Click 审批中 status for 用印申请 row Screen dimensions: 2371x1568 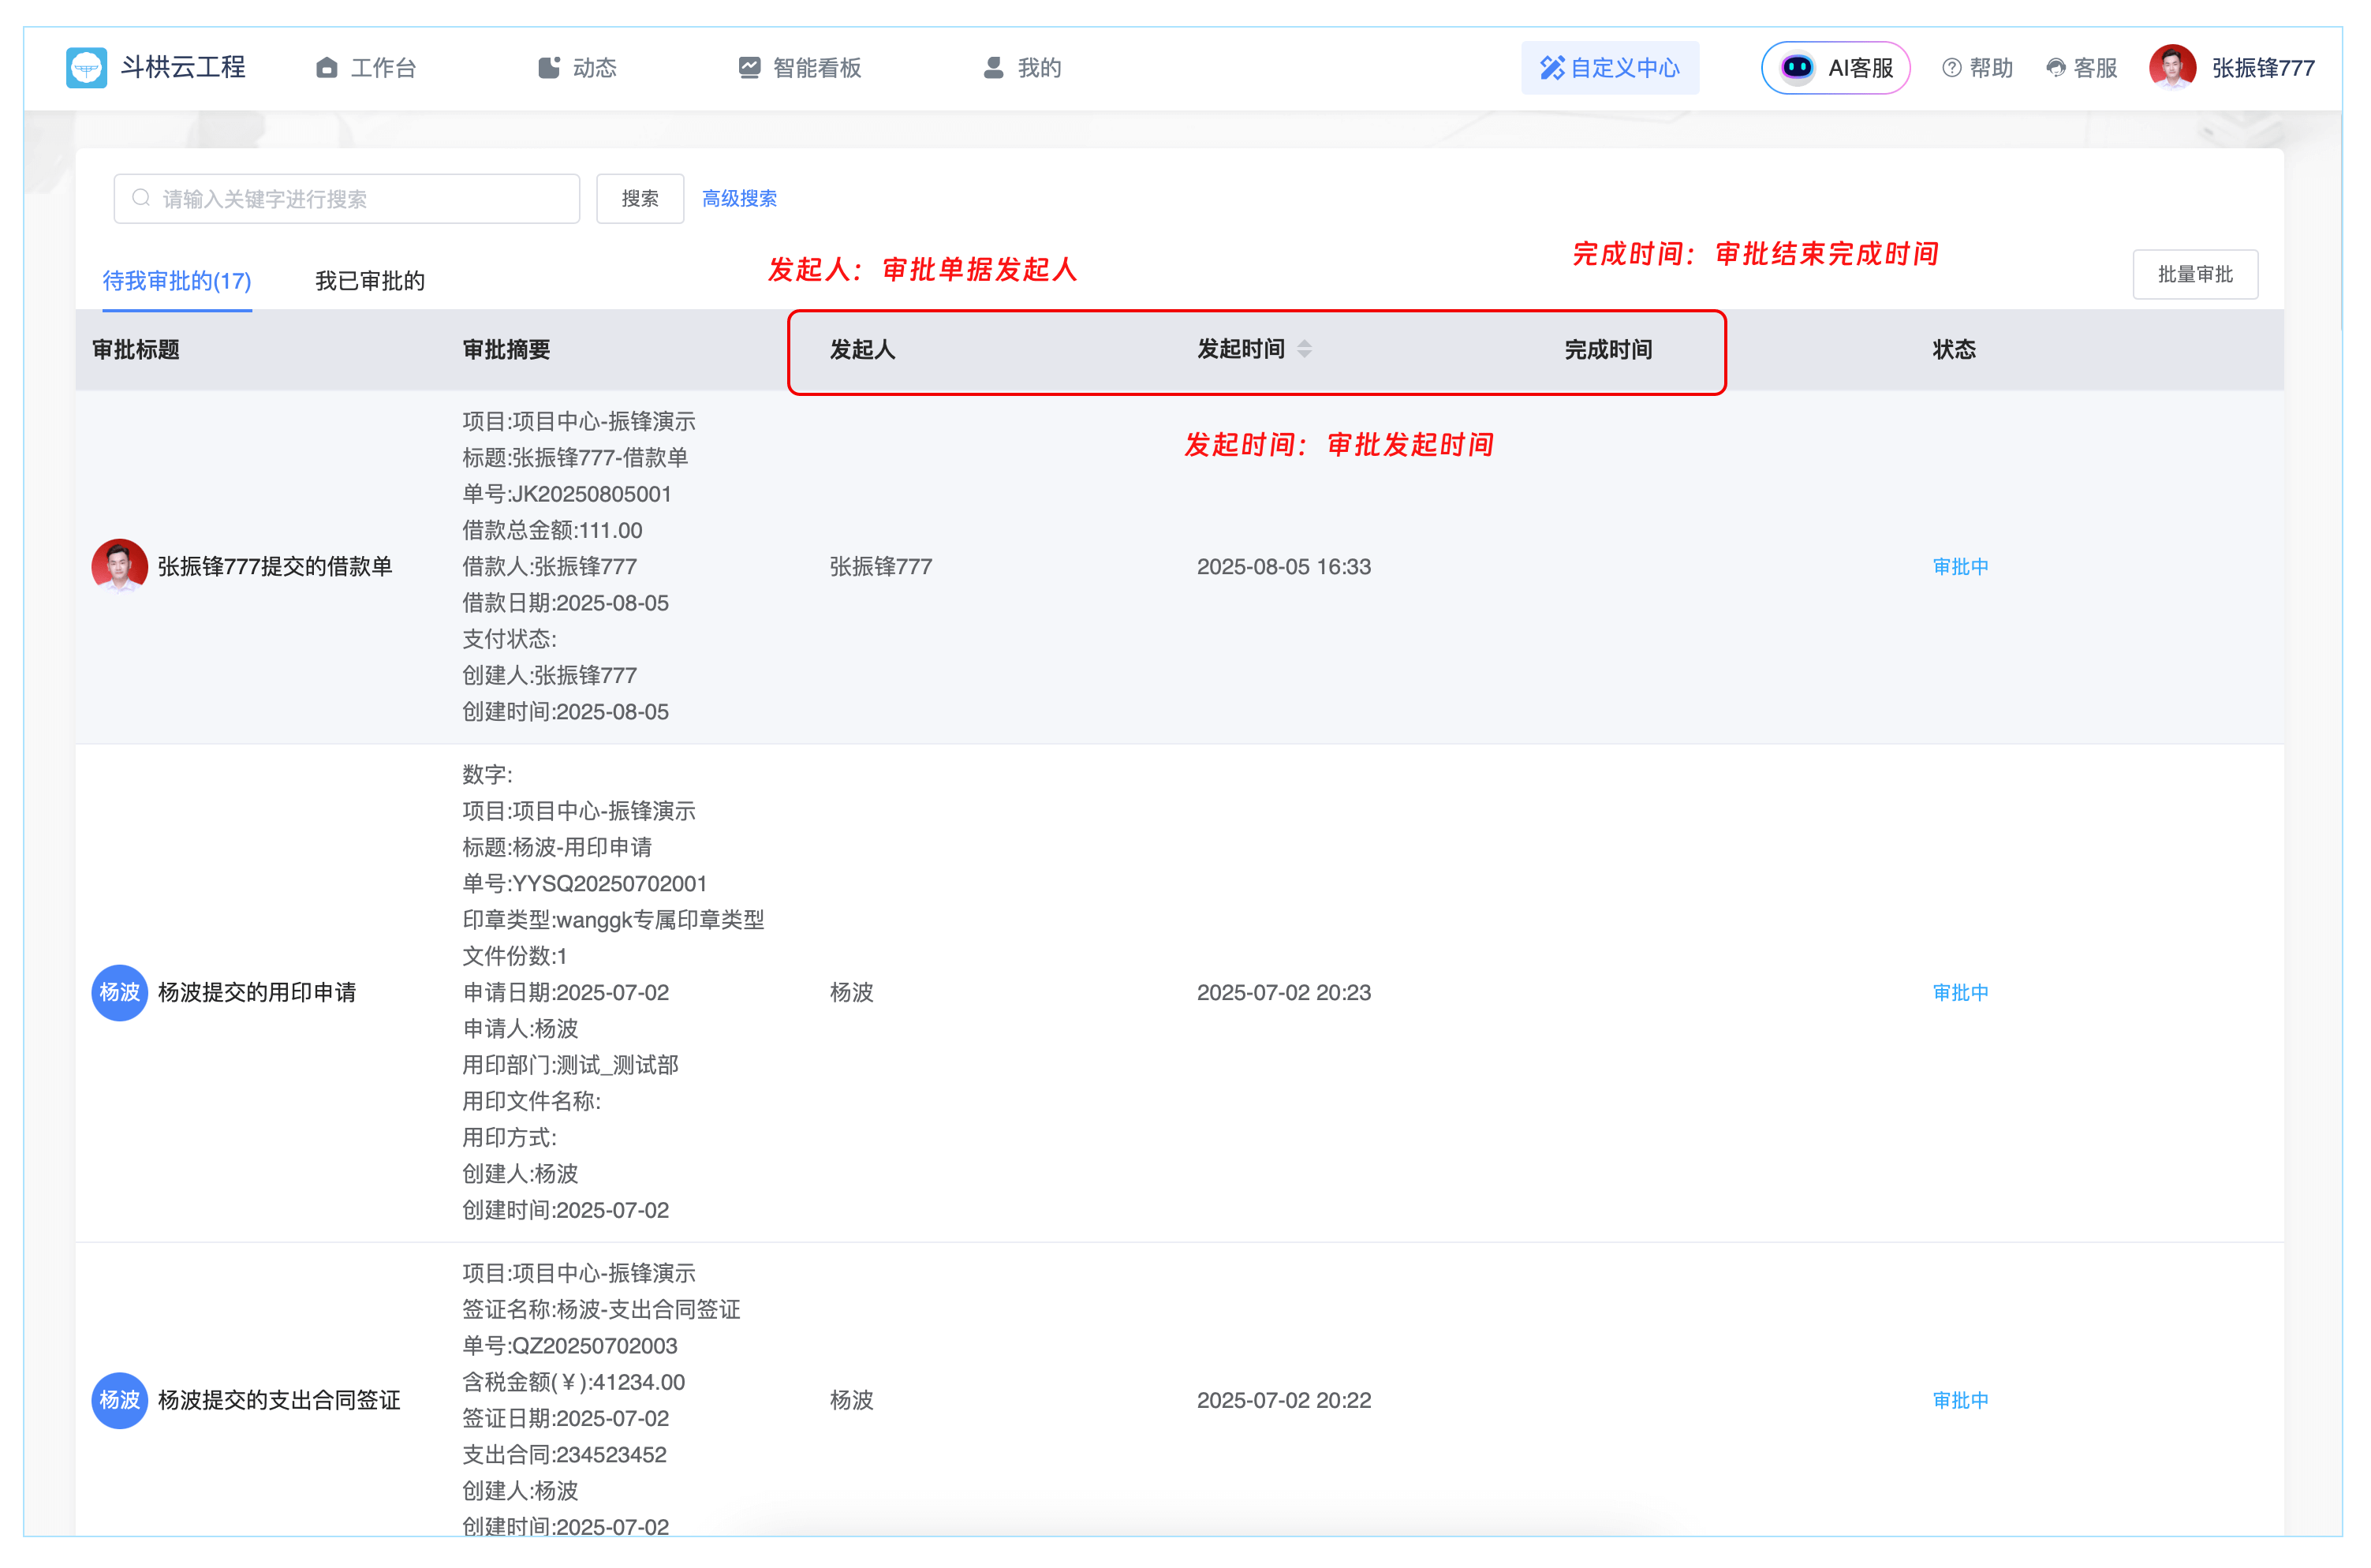(x=1960, y=992)
